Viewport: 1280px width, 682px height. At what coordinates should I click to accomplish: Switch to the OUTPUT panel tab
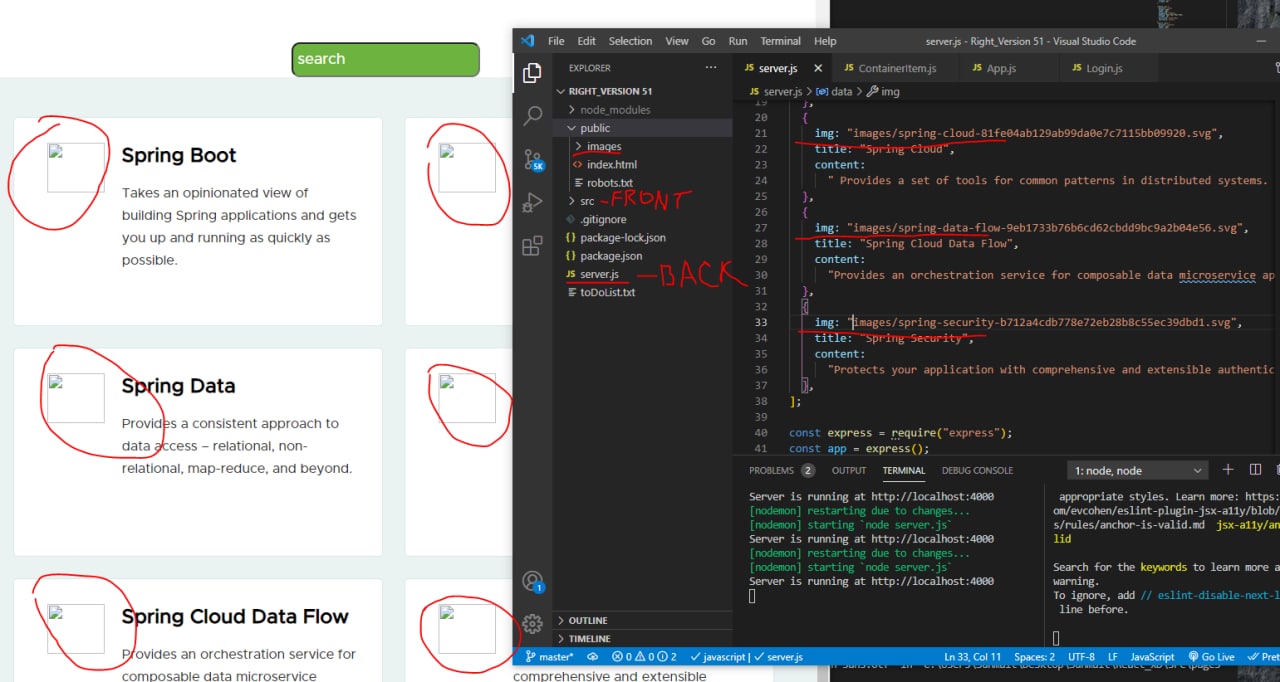tap(849, 470)
